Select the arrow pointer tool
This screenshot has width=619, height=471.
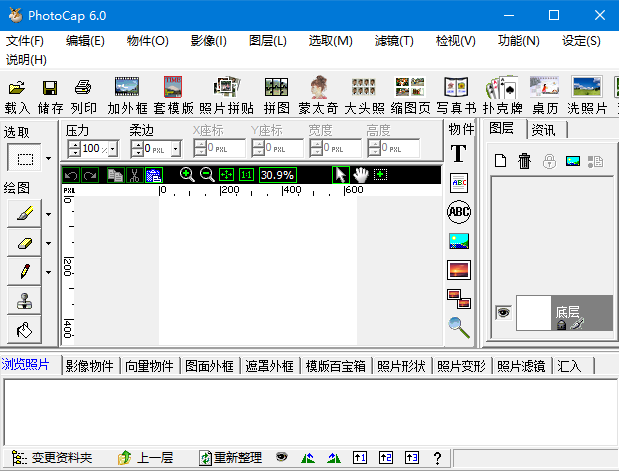coord(341,175)
